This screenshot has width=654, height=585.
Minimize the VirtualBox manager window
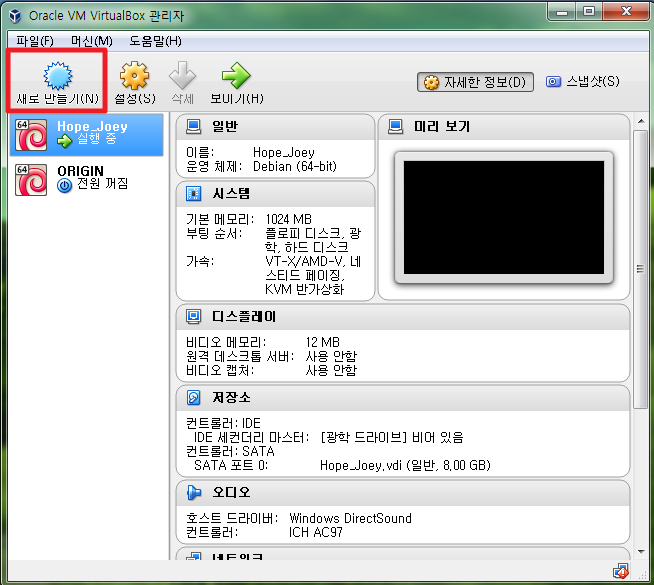click(562, 11)
